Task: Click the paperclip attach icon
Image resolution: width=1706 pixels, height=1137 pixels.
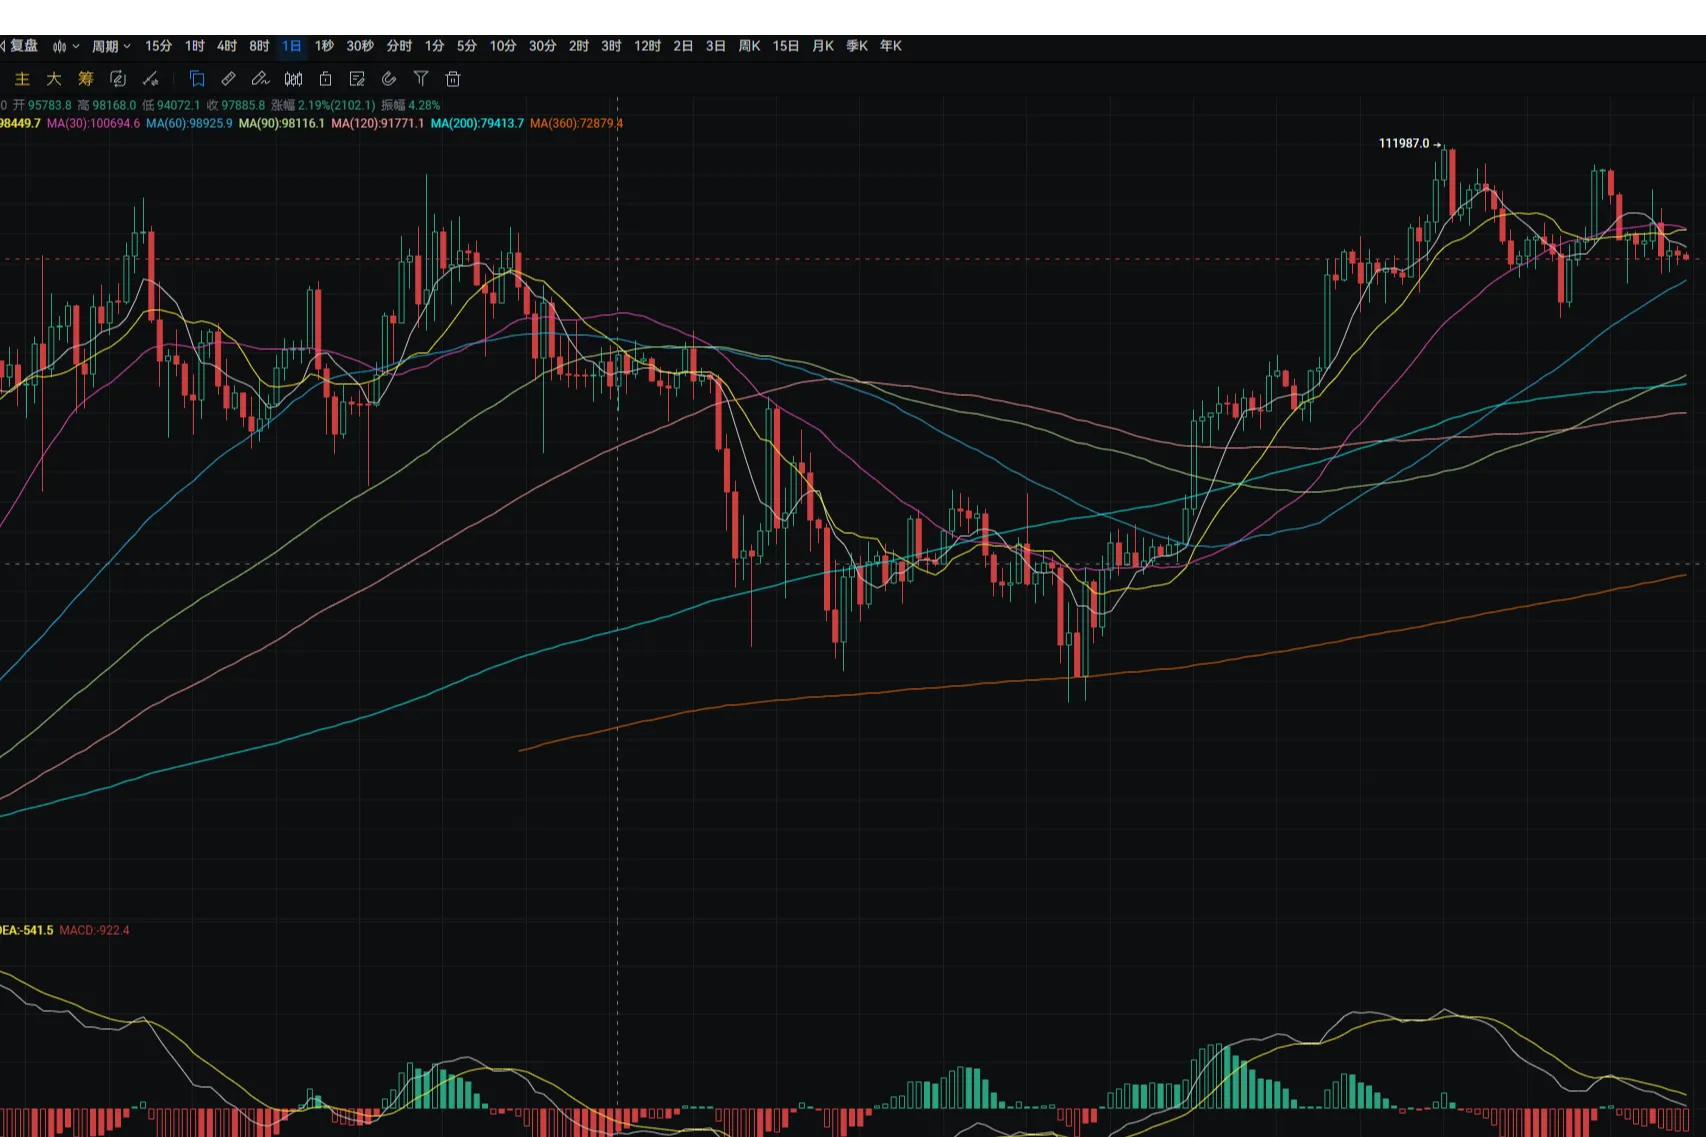Action: point(389,79)
